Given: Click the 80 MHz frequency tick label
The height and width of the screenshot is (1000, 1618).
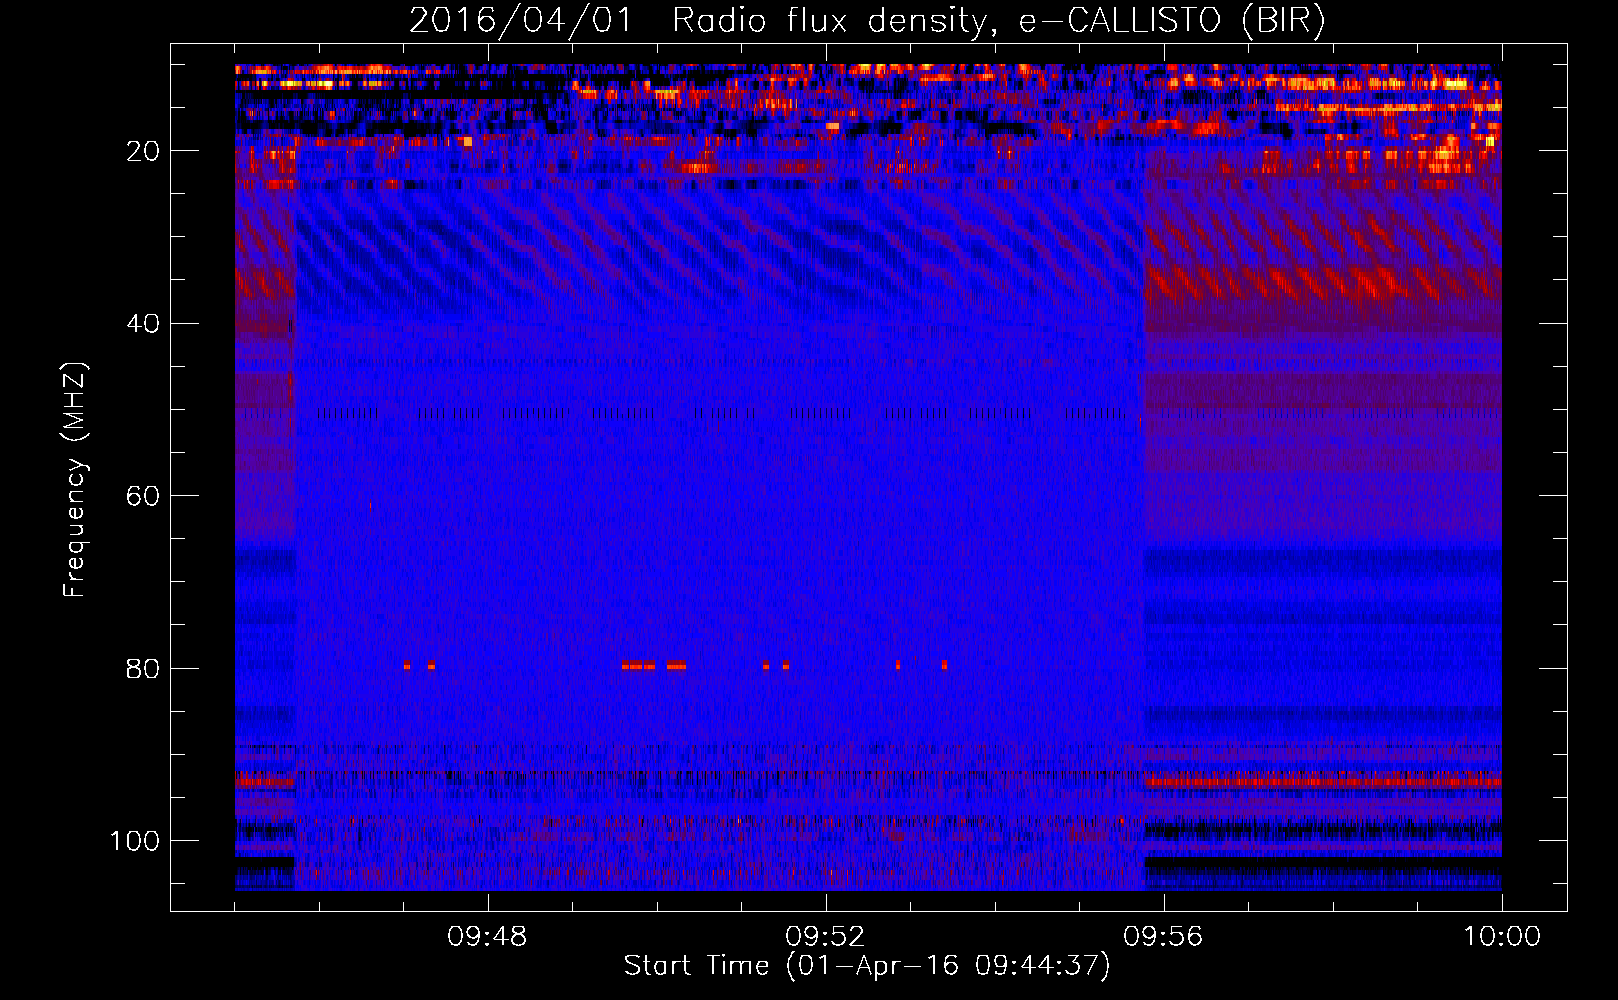Looking at the screenshot, I should pyautogui.click(x=143, y=669).
